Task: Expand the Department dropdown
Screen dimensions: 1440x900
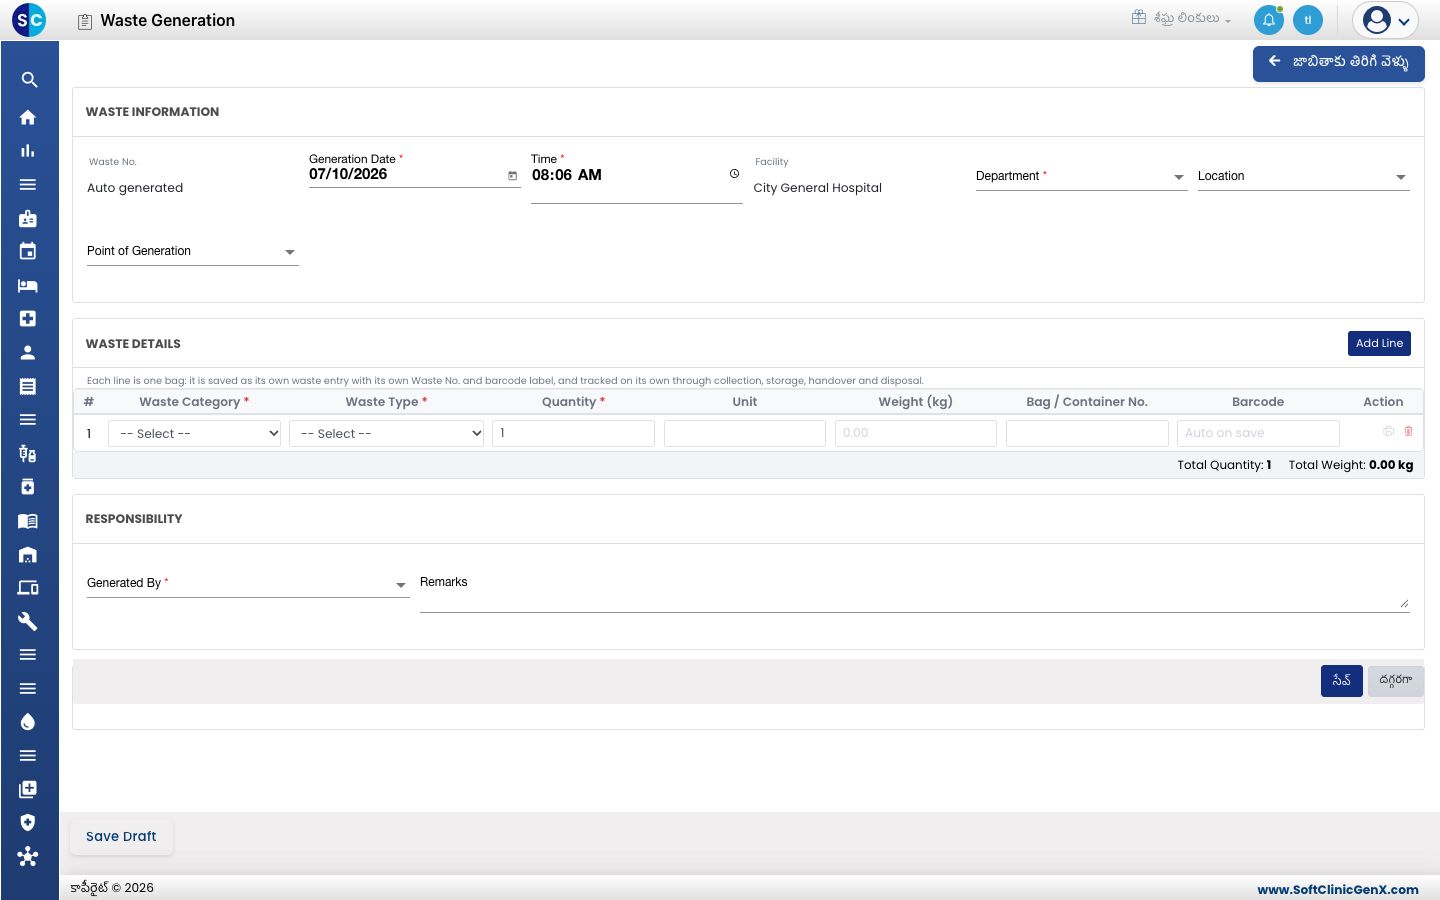Action: click(x=1081, y=176)
